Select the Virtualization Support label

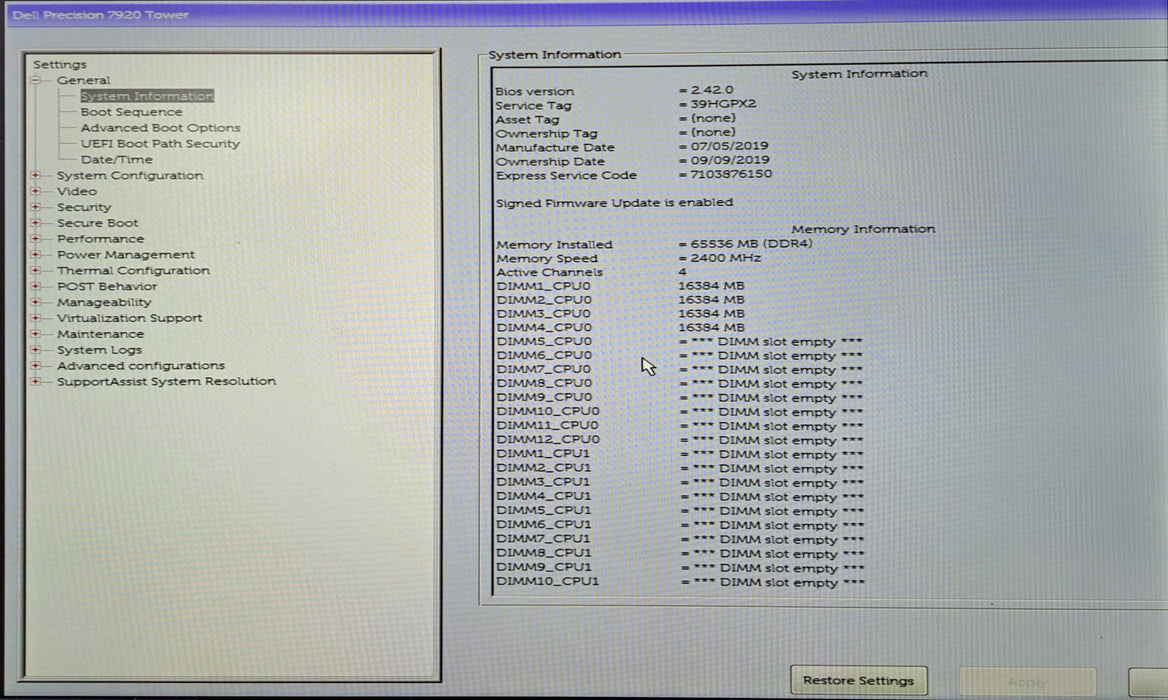pos(130,318)
